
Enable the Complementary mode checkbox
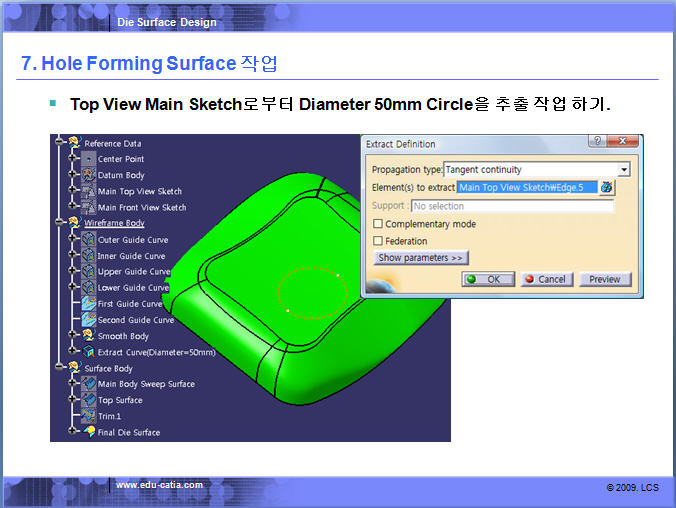378,224
